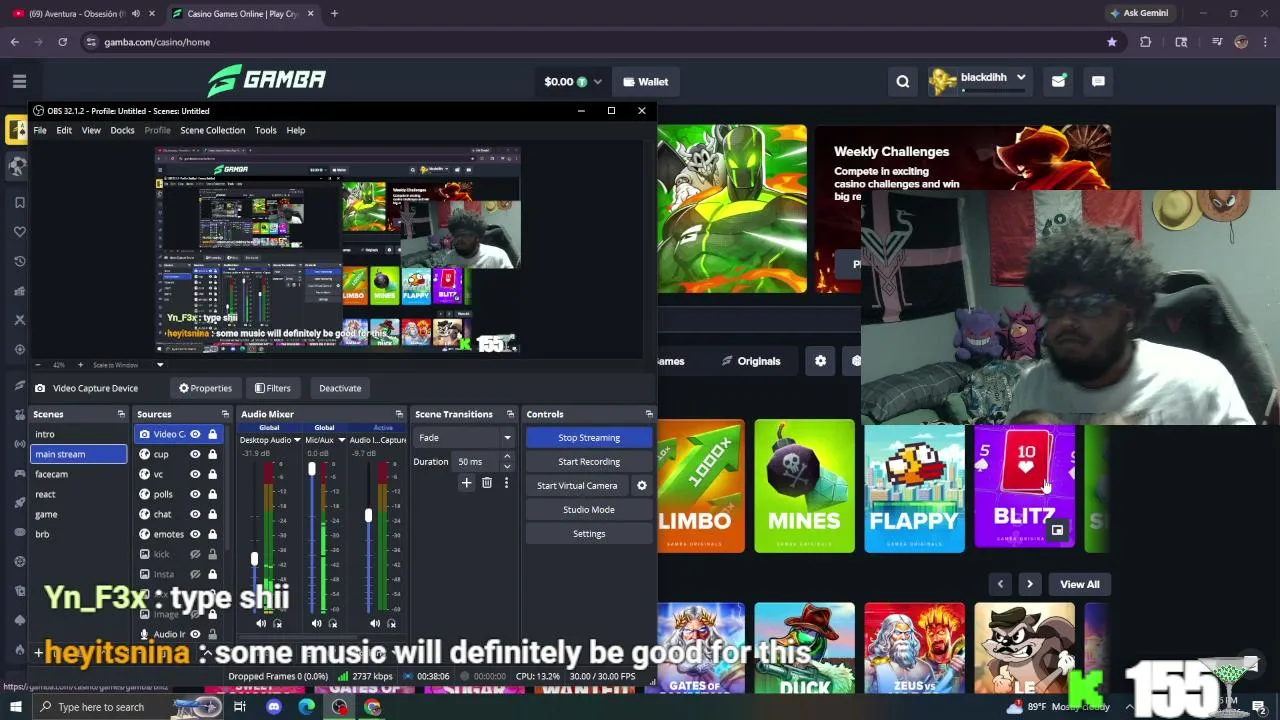Screen dimensions: 1280x720
Task: Click Stop Streaming in OBS
Action: coord(589,438)
